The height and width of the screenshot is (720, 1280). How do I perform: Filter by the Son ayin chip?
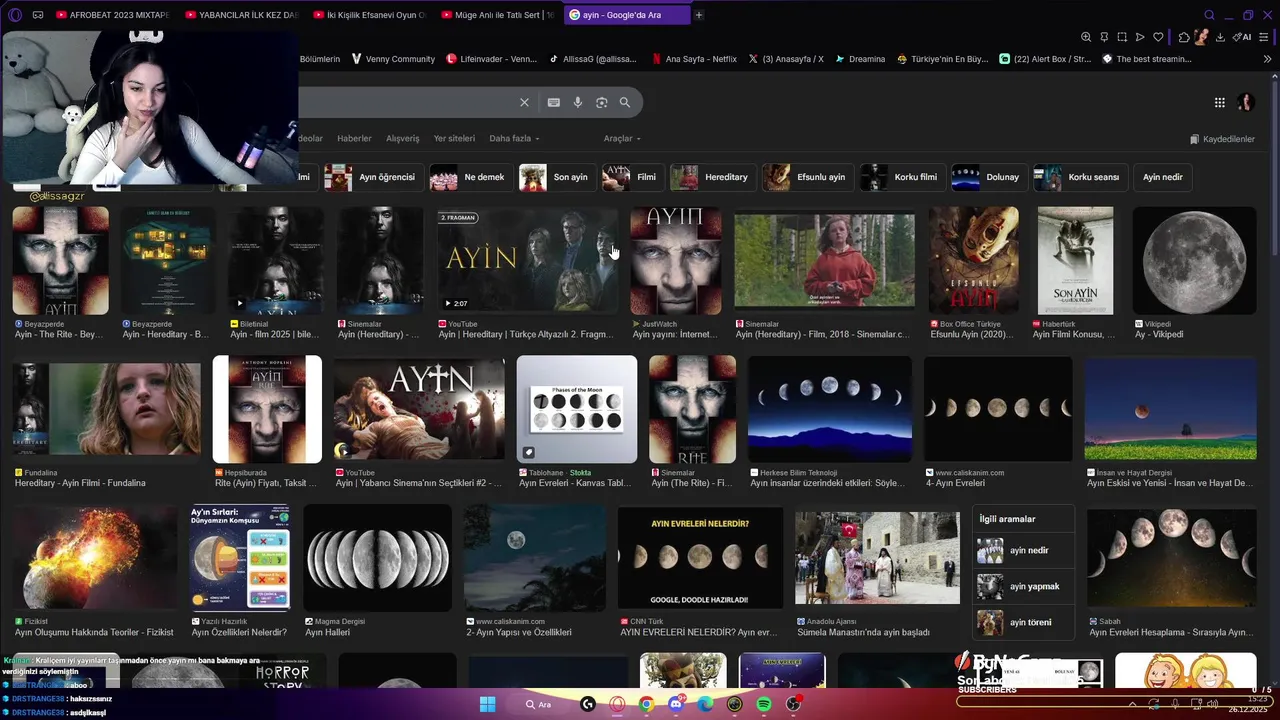pos(558,177)
